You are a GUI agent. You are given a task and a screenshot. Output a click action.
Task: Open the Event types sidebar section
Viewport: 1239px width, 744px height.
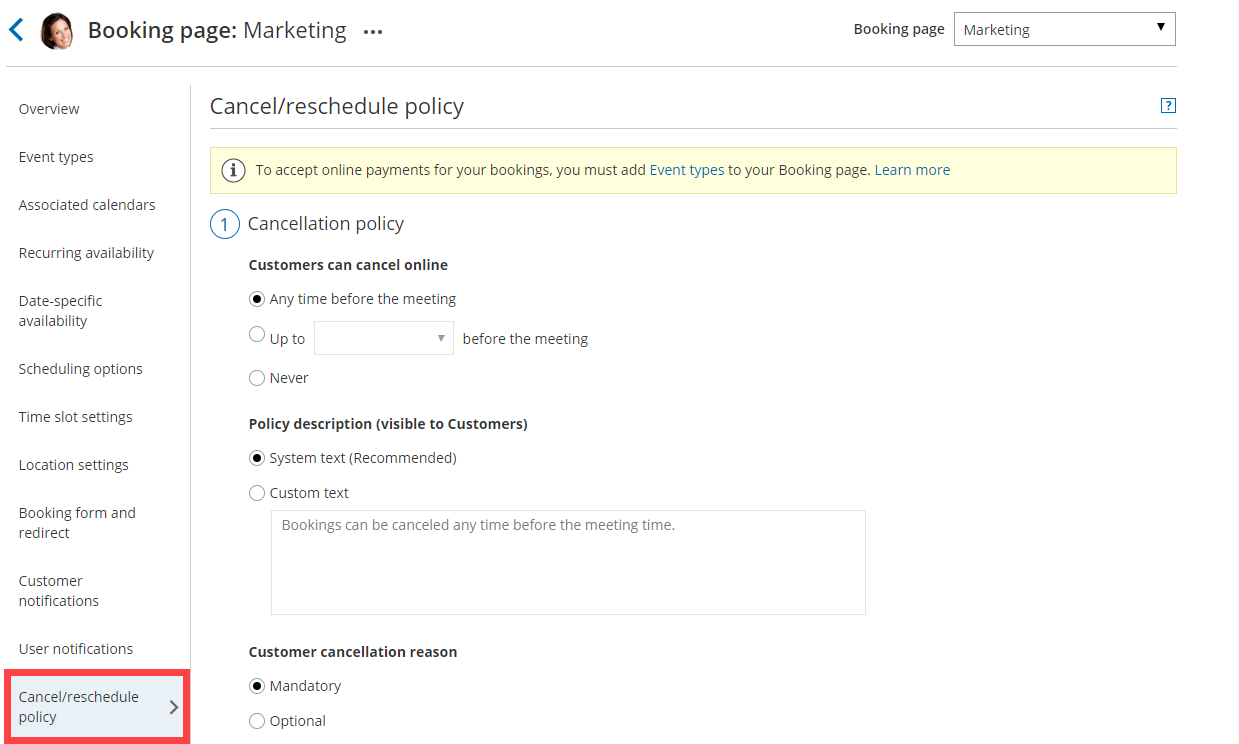(56, 157)
